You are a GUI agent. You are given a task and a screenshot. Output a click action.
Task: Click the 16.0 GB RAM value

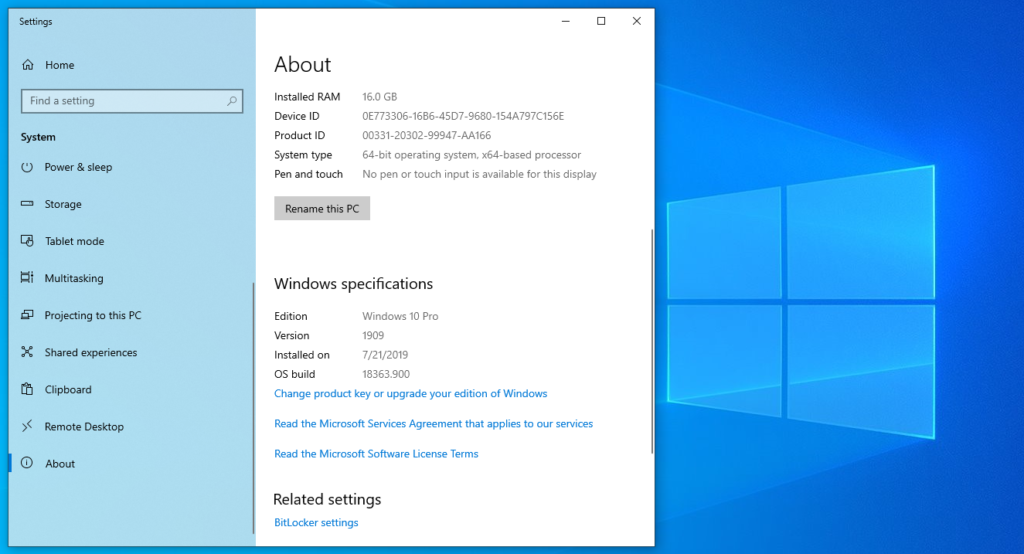click(x=379, y=97)
